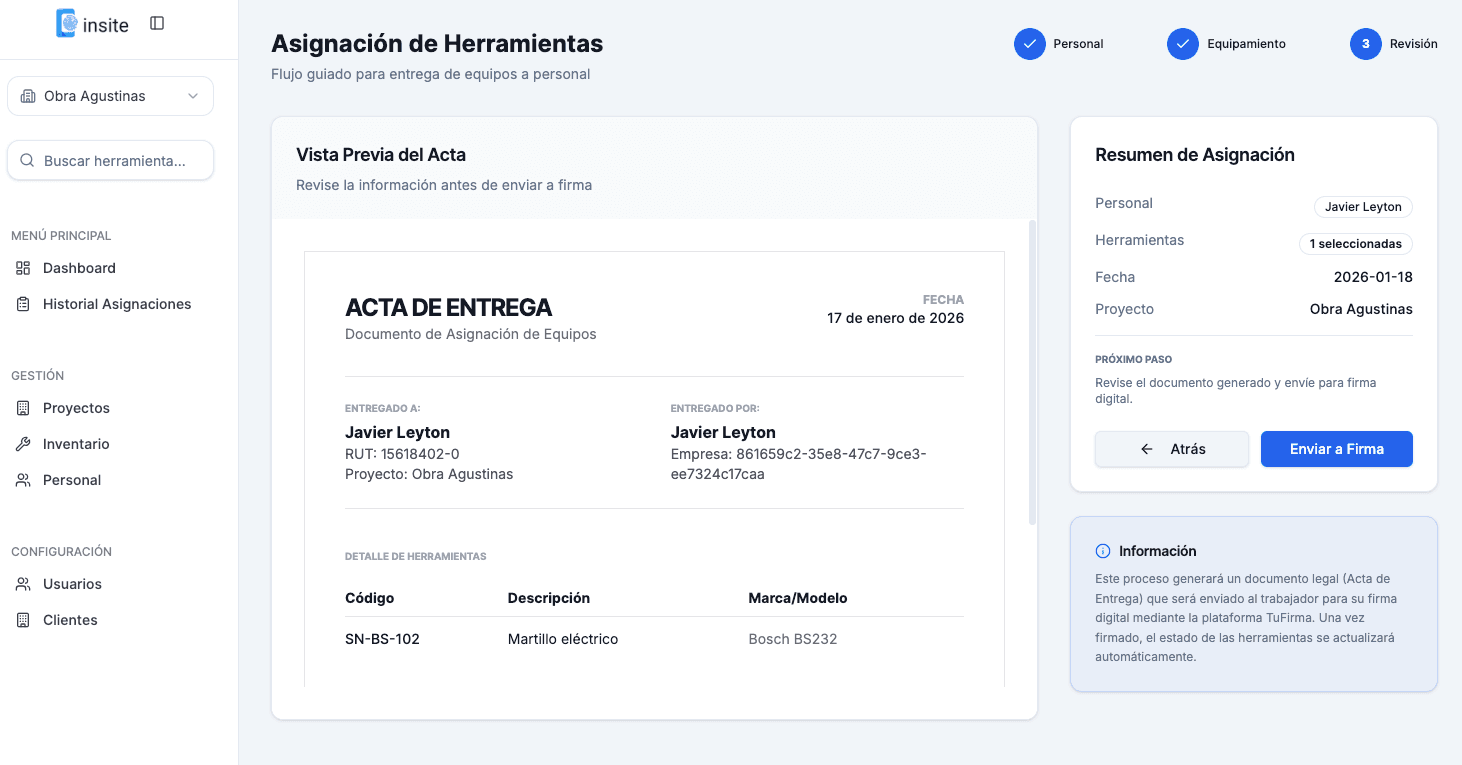Click the Usuarios icon under Configuración
Viewport: 1462px width, 765px height.
coord(21,584)
